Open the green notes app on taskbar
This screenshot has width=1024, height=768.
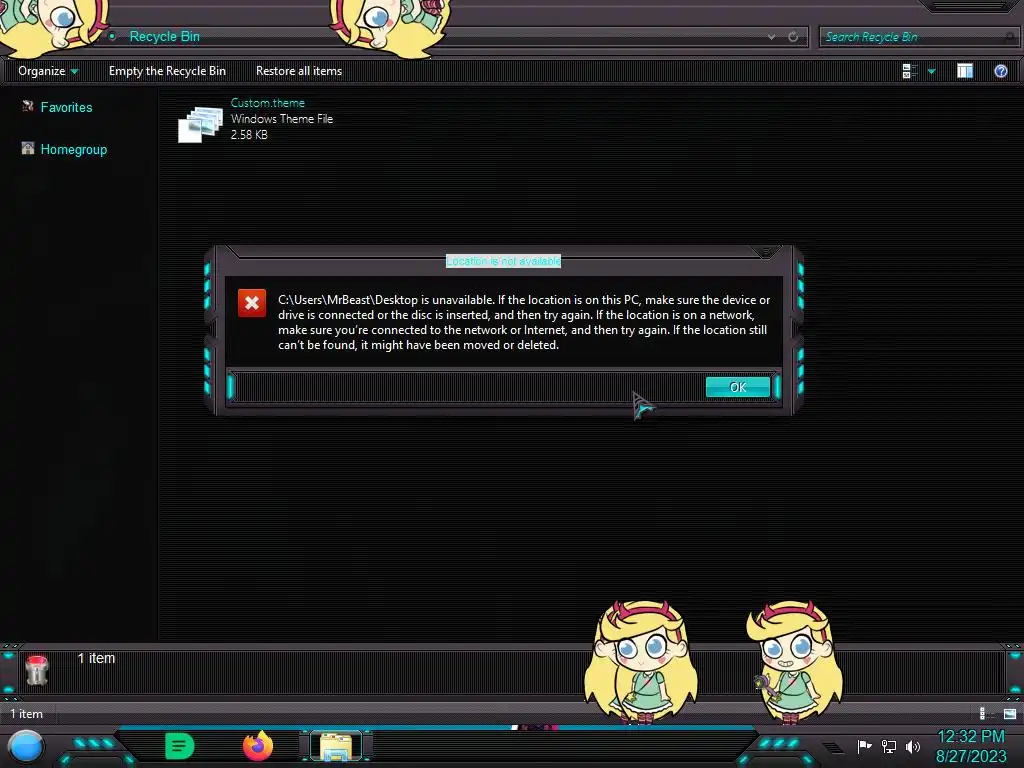point(180,746)
